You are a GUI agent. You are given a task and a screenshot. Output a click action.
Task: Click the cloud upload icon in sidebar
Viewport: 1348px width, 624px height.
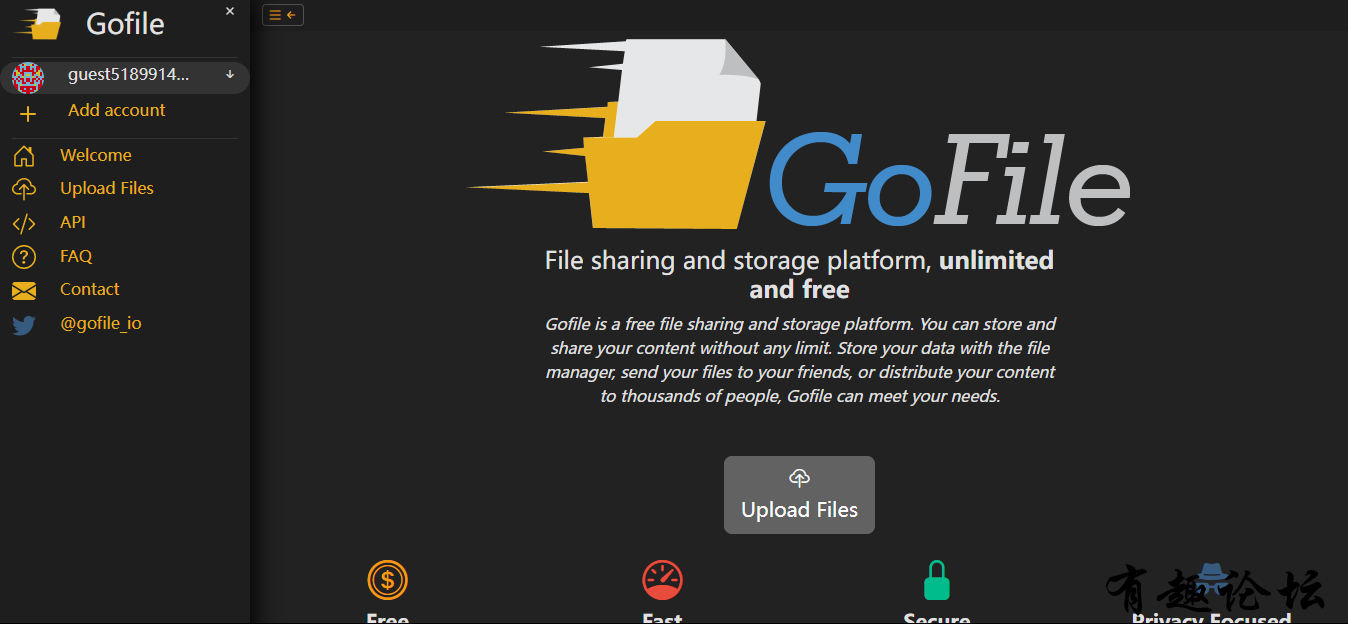pyautogui.click(x=24, y=189)
